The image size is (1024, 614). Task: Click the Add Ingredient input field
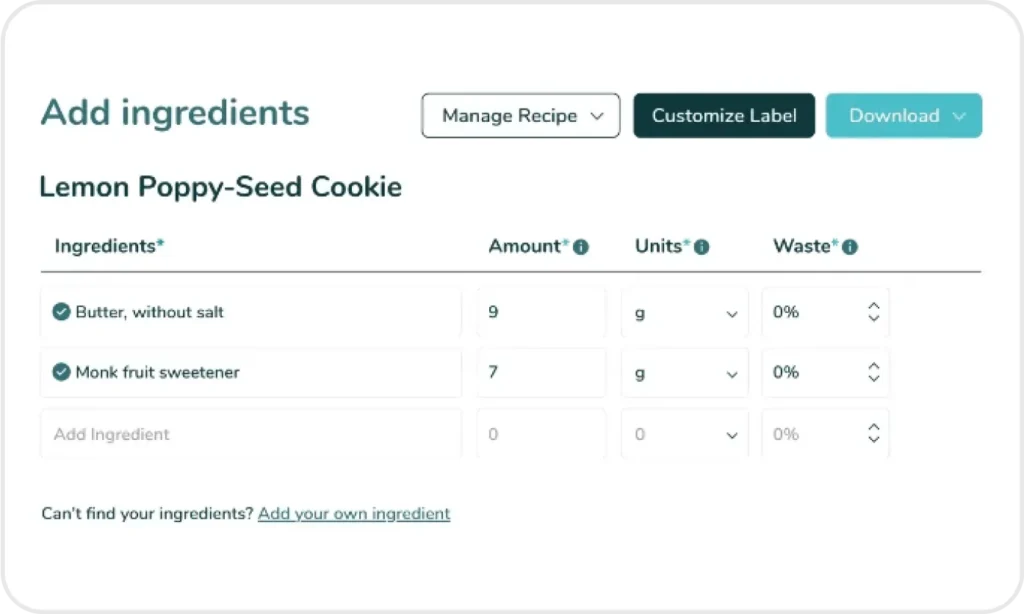(250, 434)
